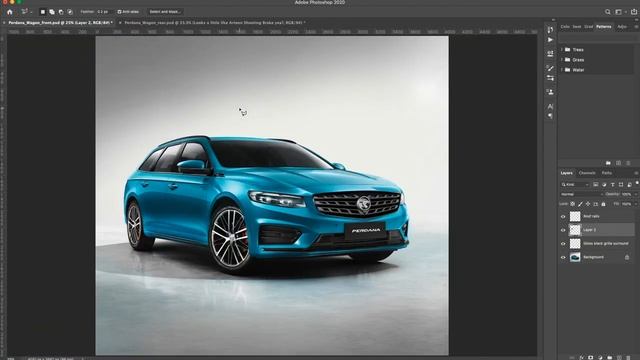Select the Subtract from selection mode icon

tap(61, 12)
